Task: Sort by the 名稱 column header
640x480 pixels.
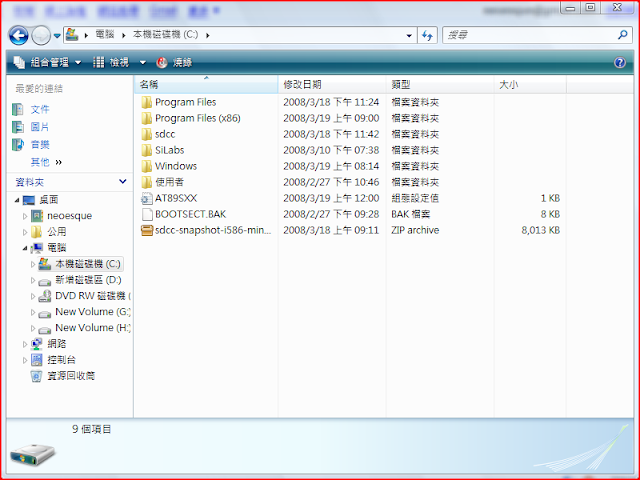Action: tap(206, 84)
